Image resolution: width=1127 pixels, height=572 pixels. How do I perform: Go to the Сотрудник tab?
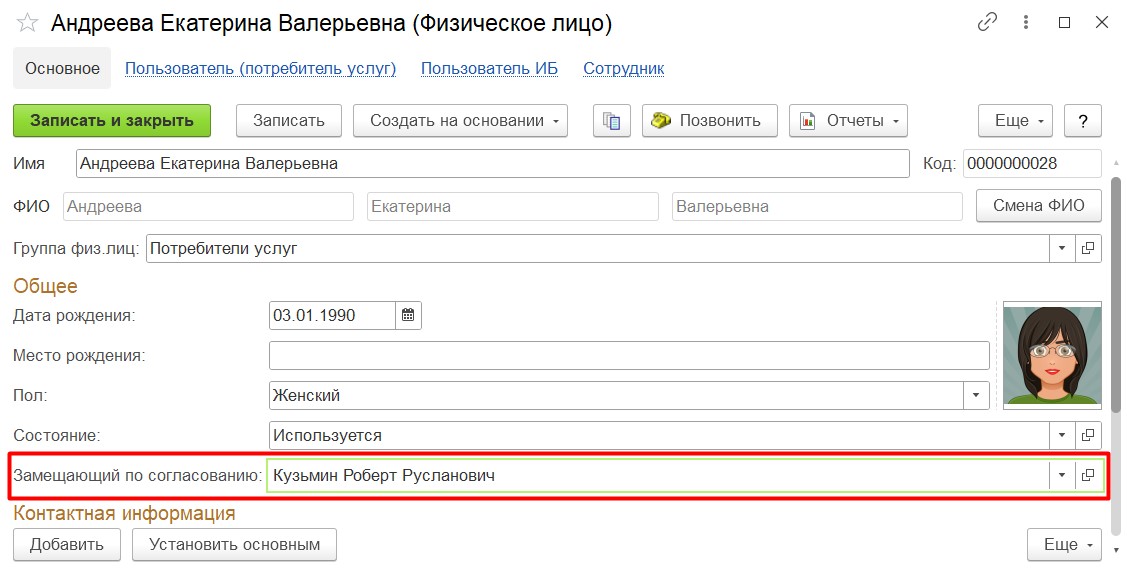point(623,69)
